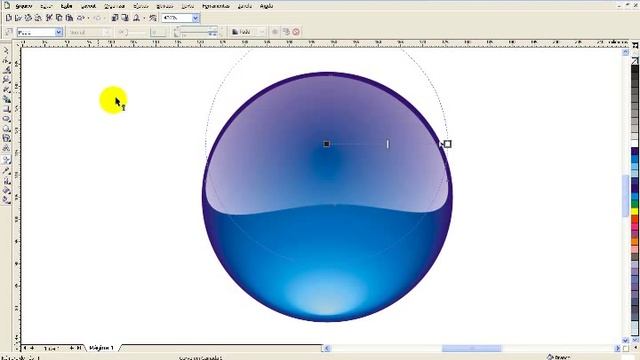Click the Paste icon in toolbar
640x360 pixels.
[69, 18]
